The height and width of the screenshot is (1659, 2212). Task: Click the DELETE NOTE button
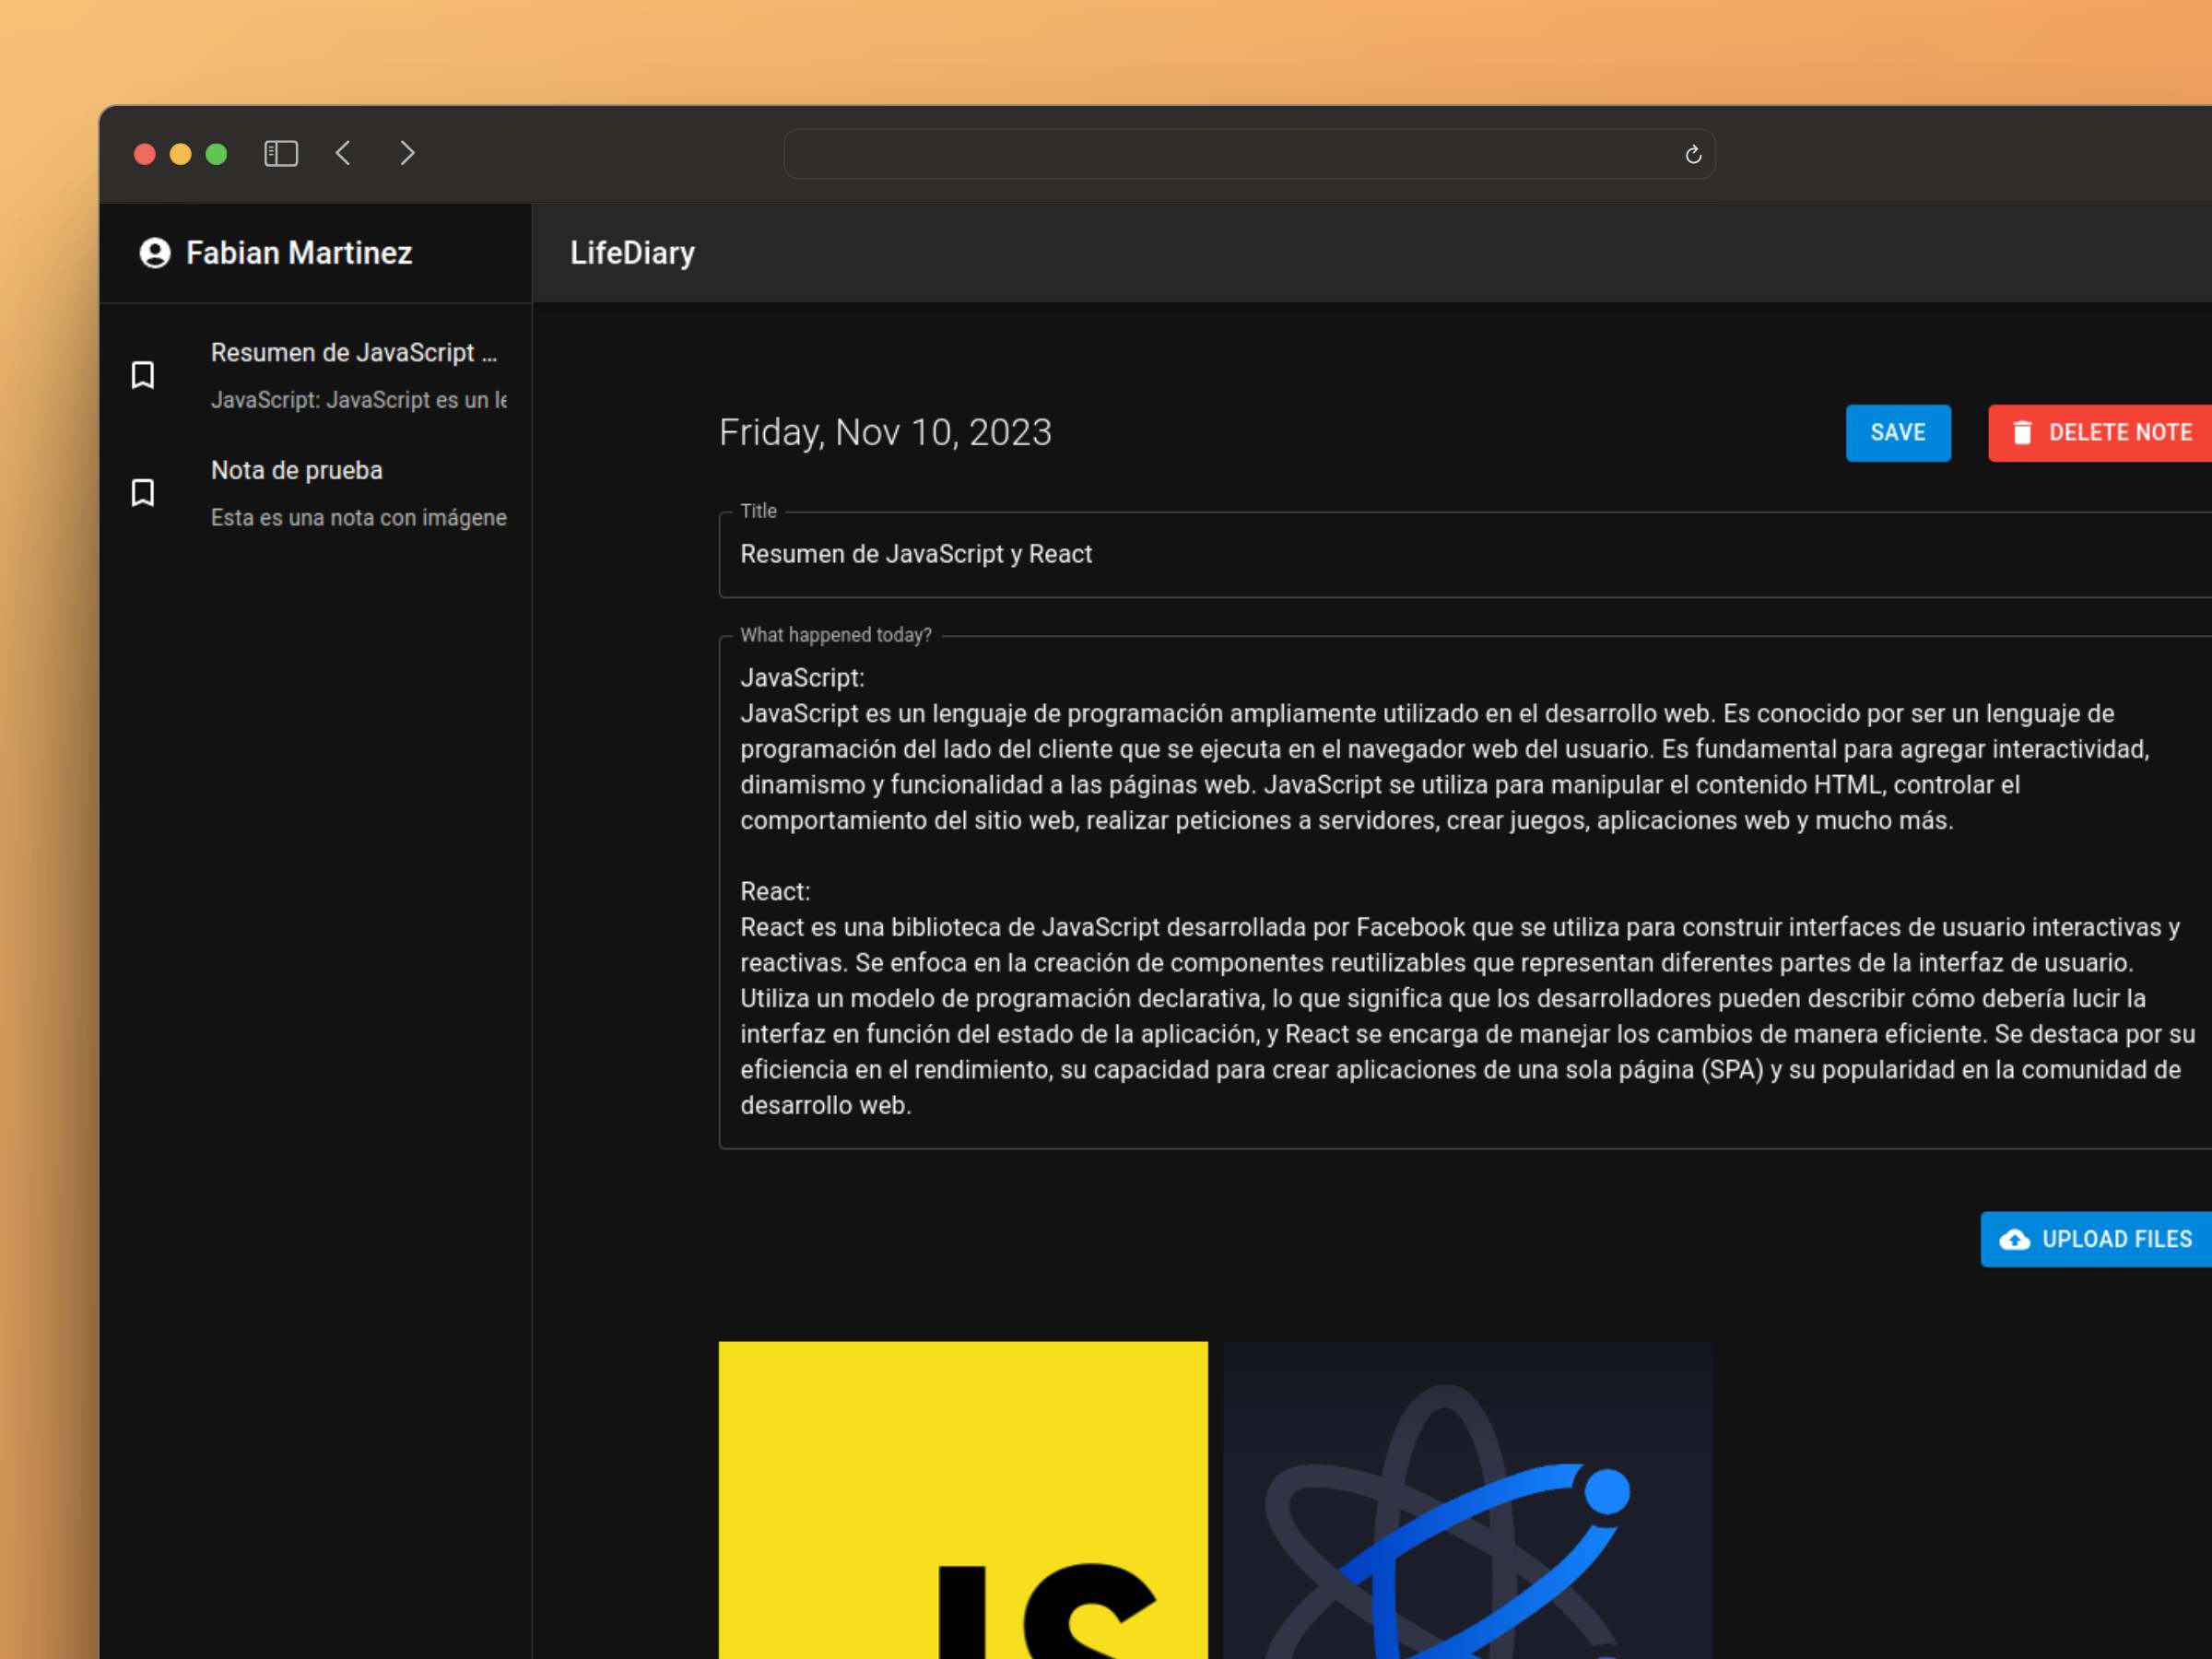coord(2100,433)
